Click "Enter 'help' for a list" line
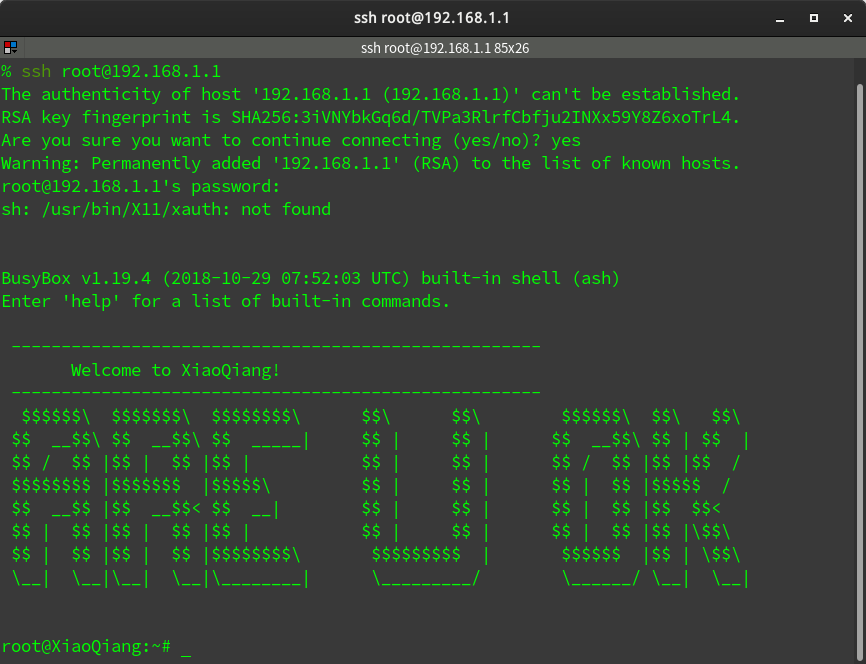The image size is (866, 664). 225,301
